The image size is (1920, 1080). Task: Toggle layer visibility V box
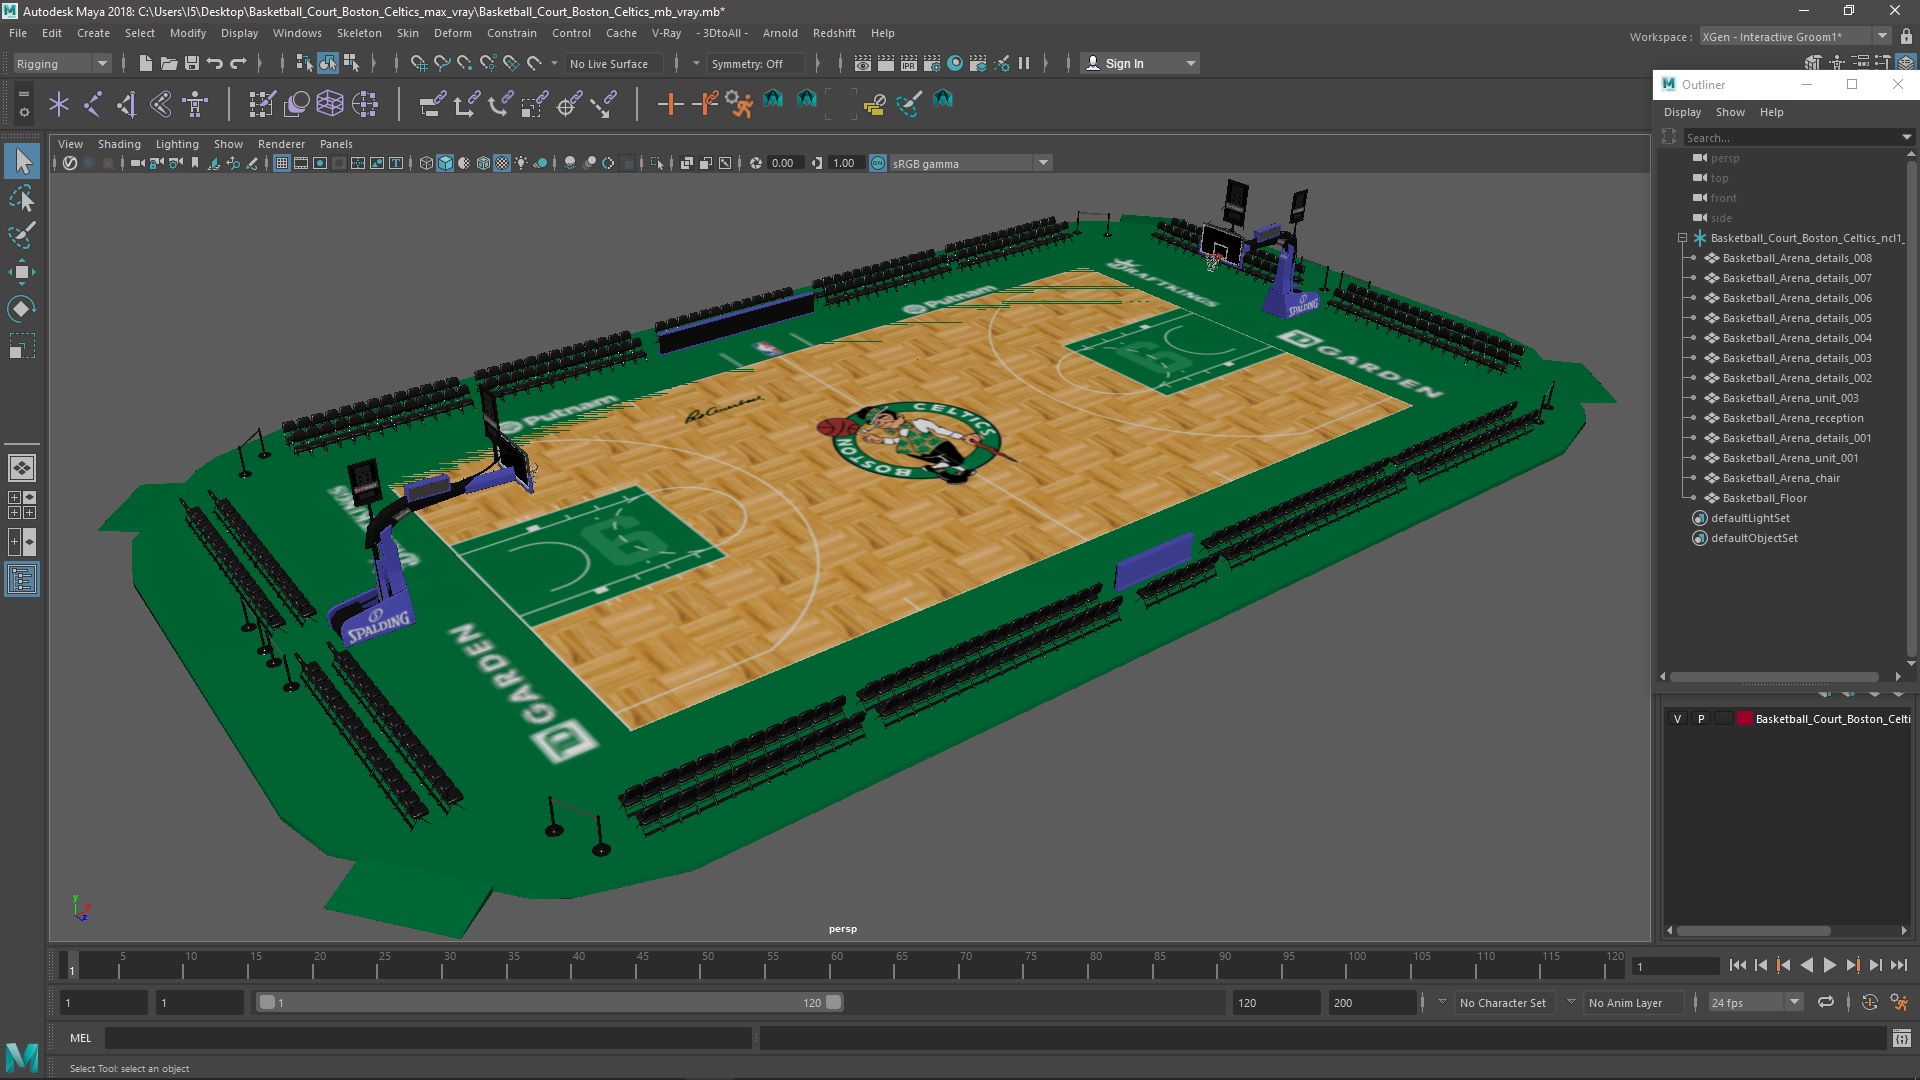click(1678, 718)
